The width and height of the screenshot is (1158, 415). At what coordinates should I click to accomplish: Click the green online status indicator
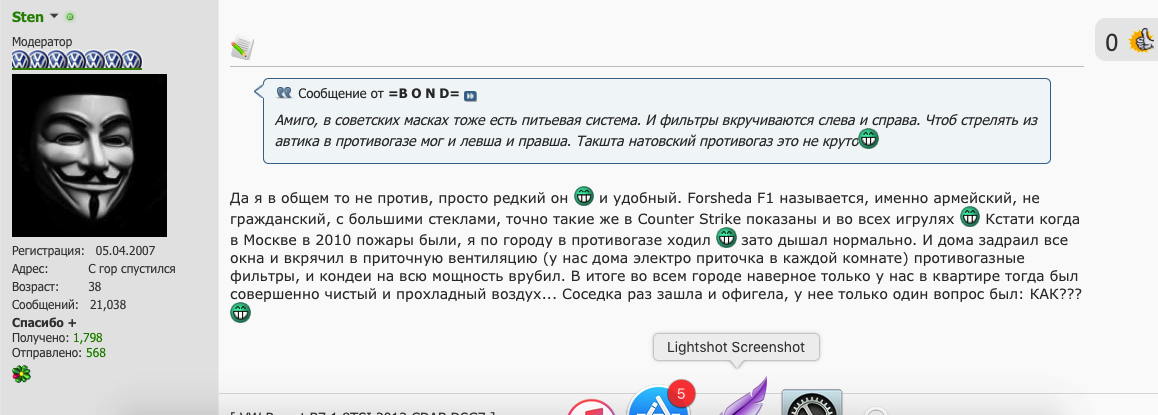(70, 18)
